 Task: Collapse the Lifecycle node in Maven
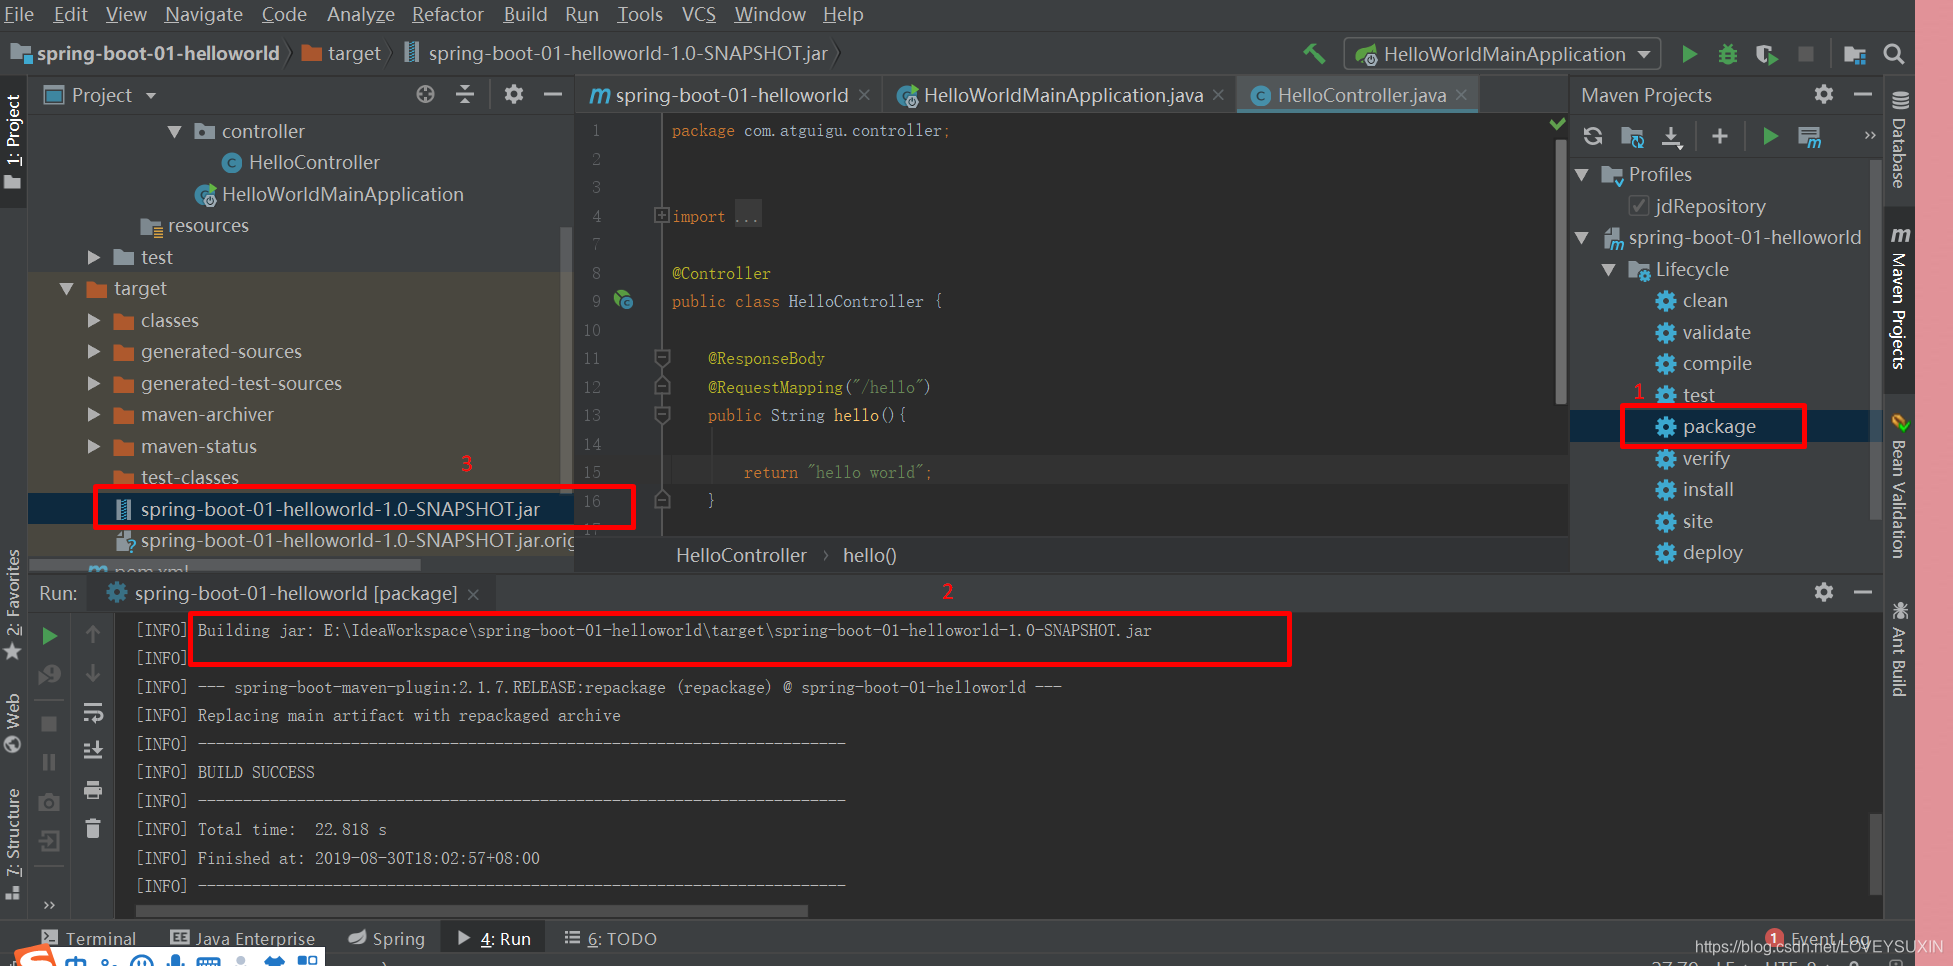pyautogui.click(x=1609, y=269)
